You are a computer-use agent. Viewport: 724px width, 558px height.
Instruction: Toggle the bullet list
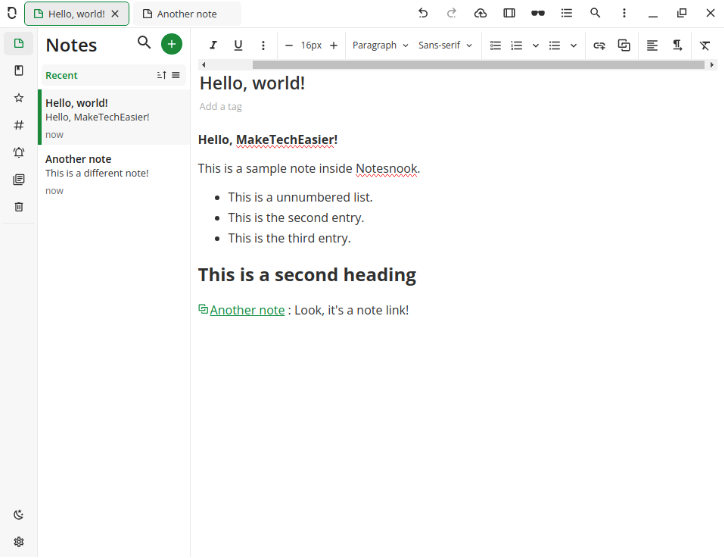pos(554,45)
